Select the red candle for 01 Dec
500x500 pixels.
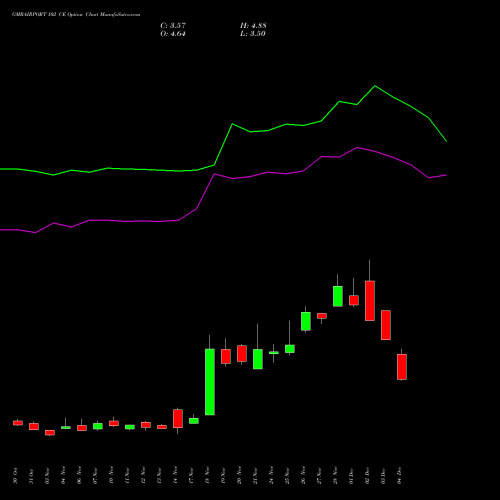(x=354, y=300)
